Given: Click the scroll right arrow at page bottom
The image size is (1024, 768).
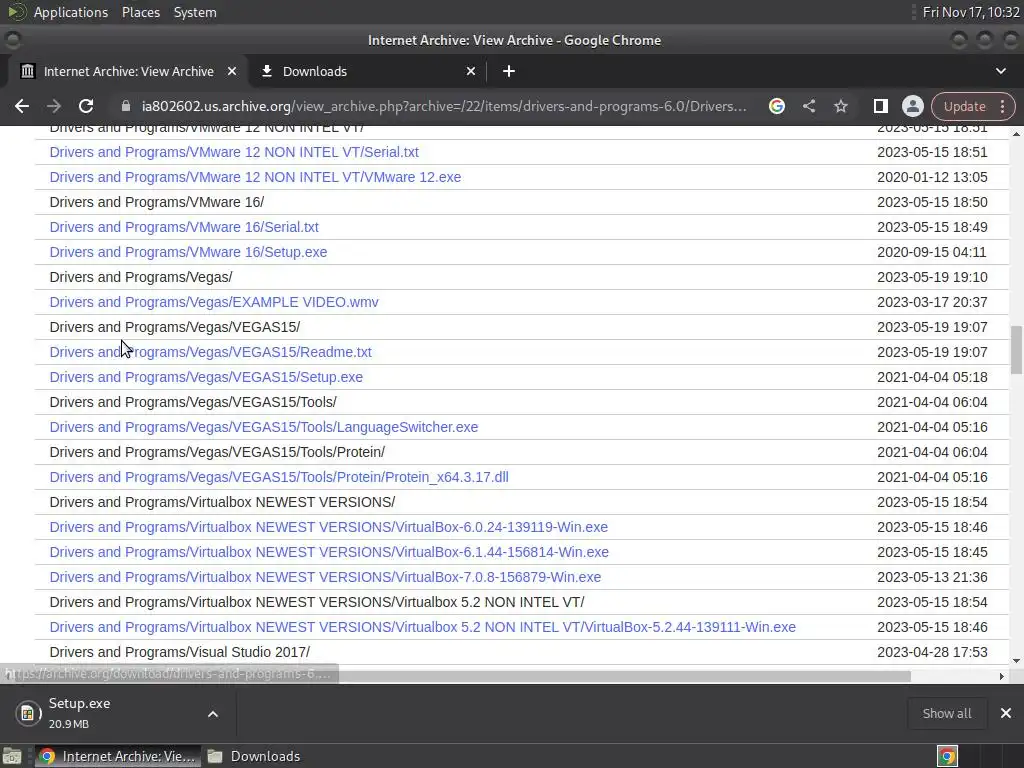Looking at the screenshot, I should pyautogui.click(x=1001, y=676).
